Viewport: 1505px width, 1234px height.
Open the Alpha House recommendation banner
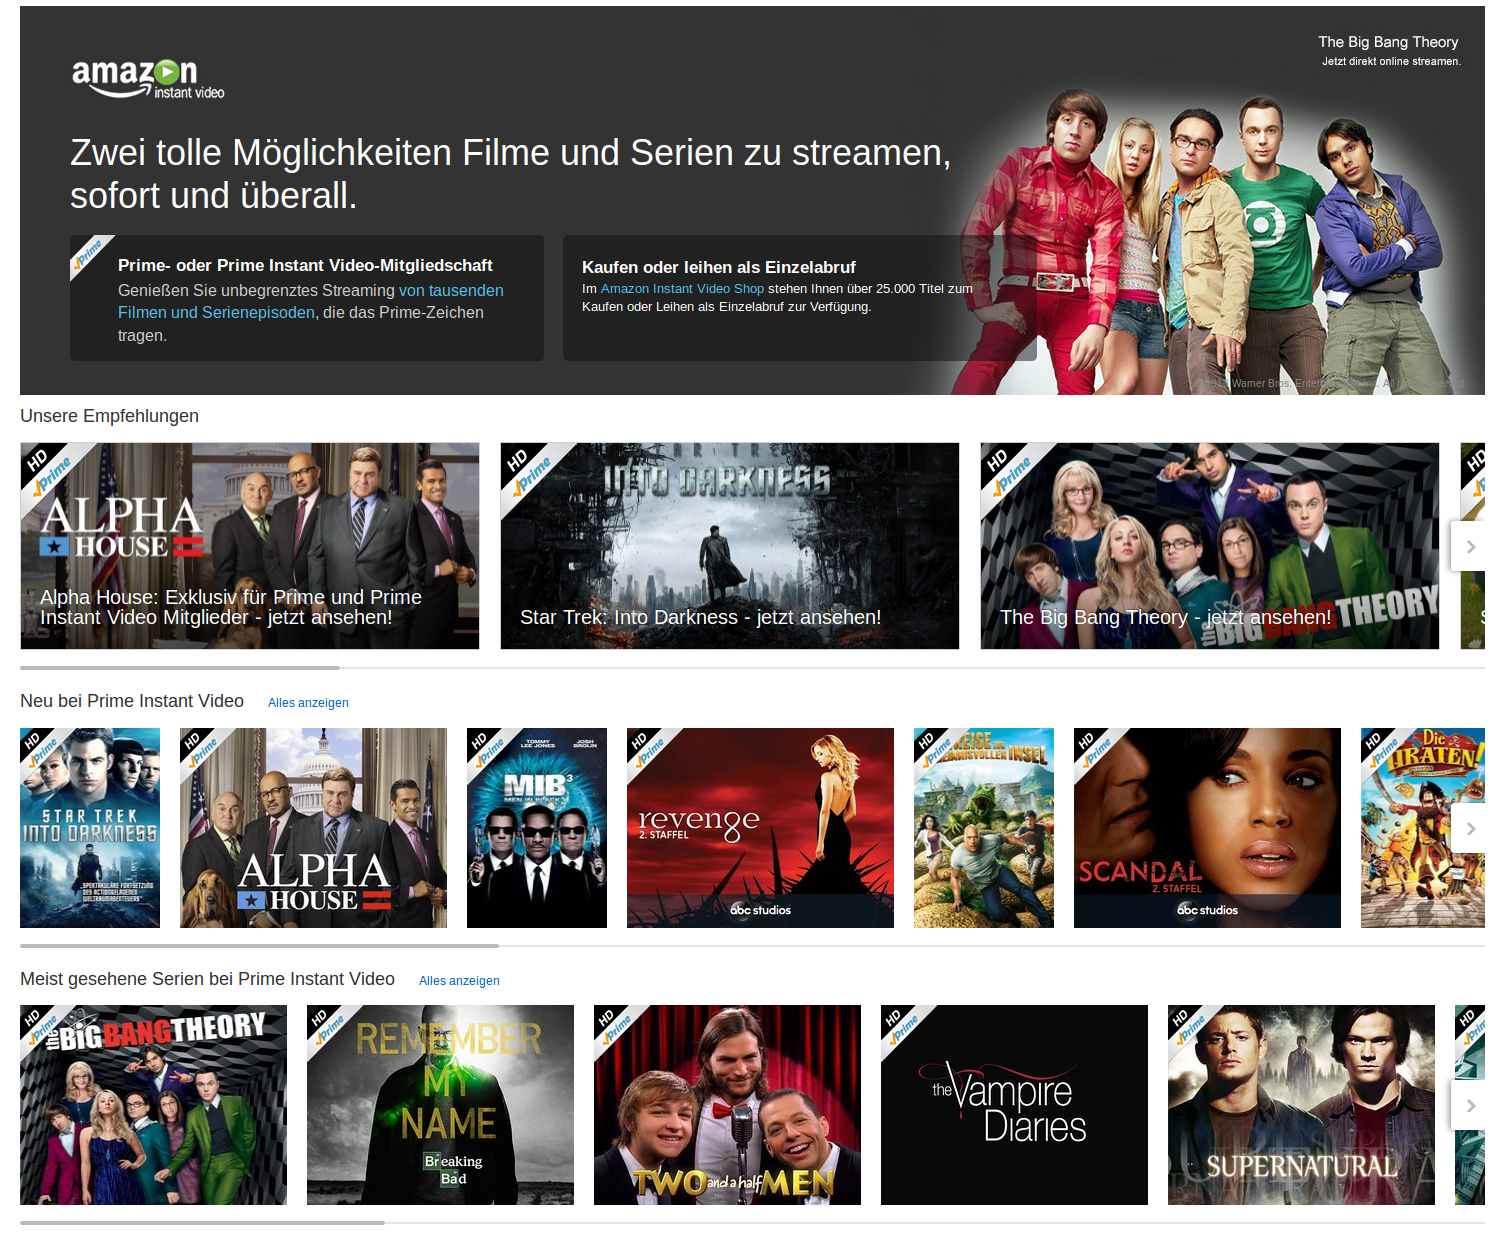click(250, 546)
